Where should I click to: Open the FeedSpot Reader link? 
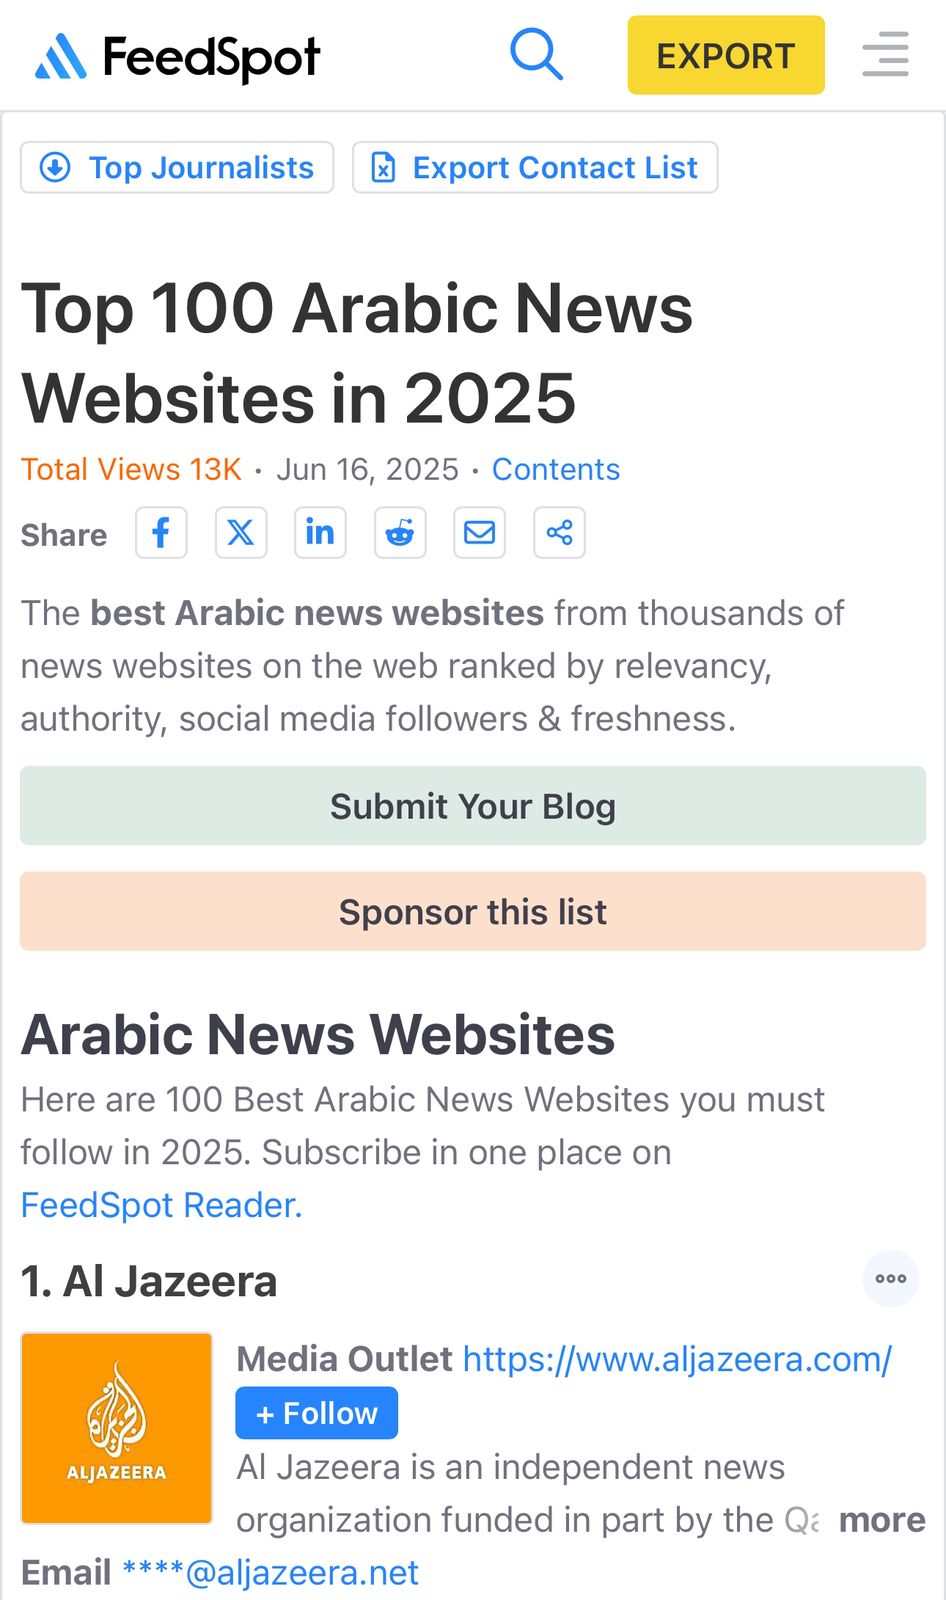(161, 1205)
